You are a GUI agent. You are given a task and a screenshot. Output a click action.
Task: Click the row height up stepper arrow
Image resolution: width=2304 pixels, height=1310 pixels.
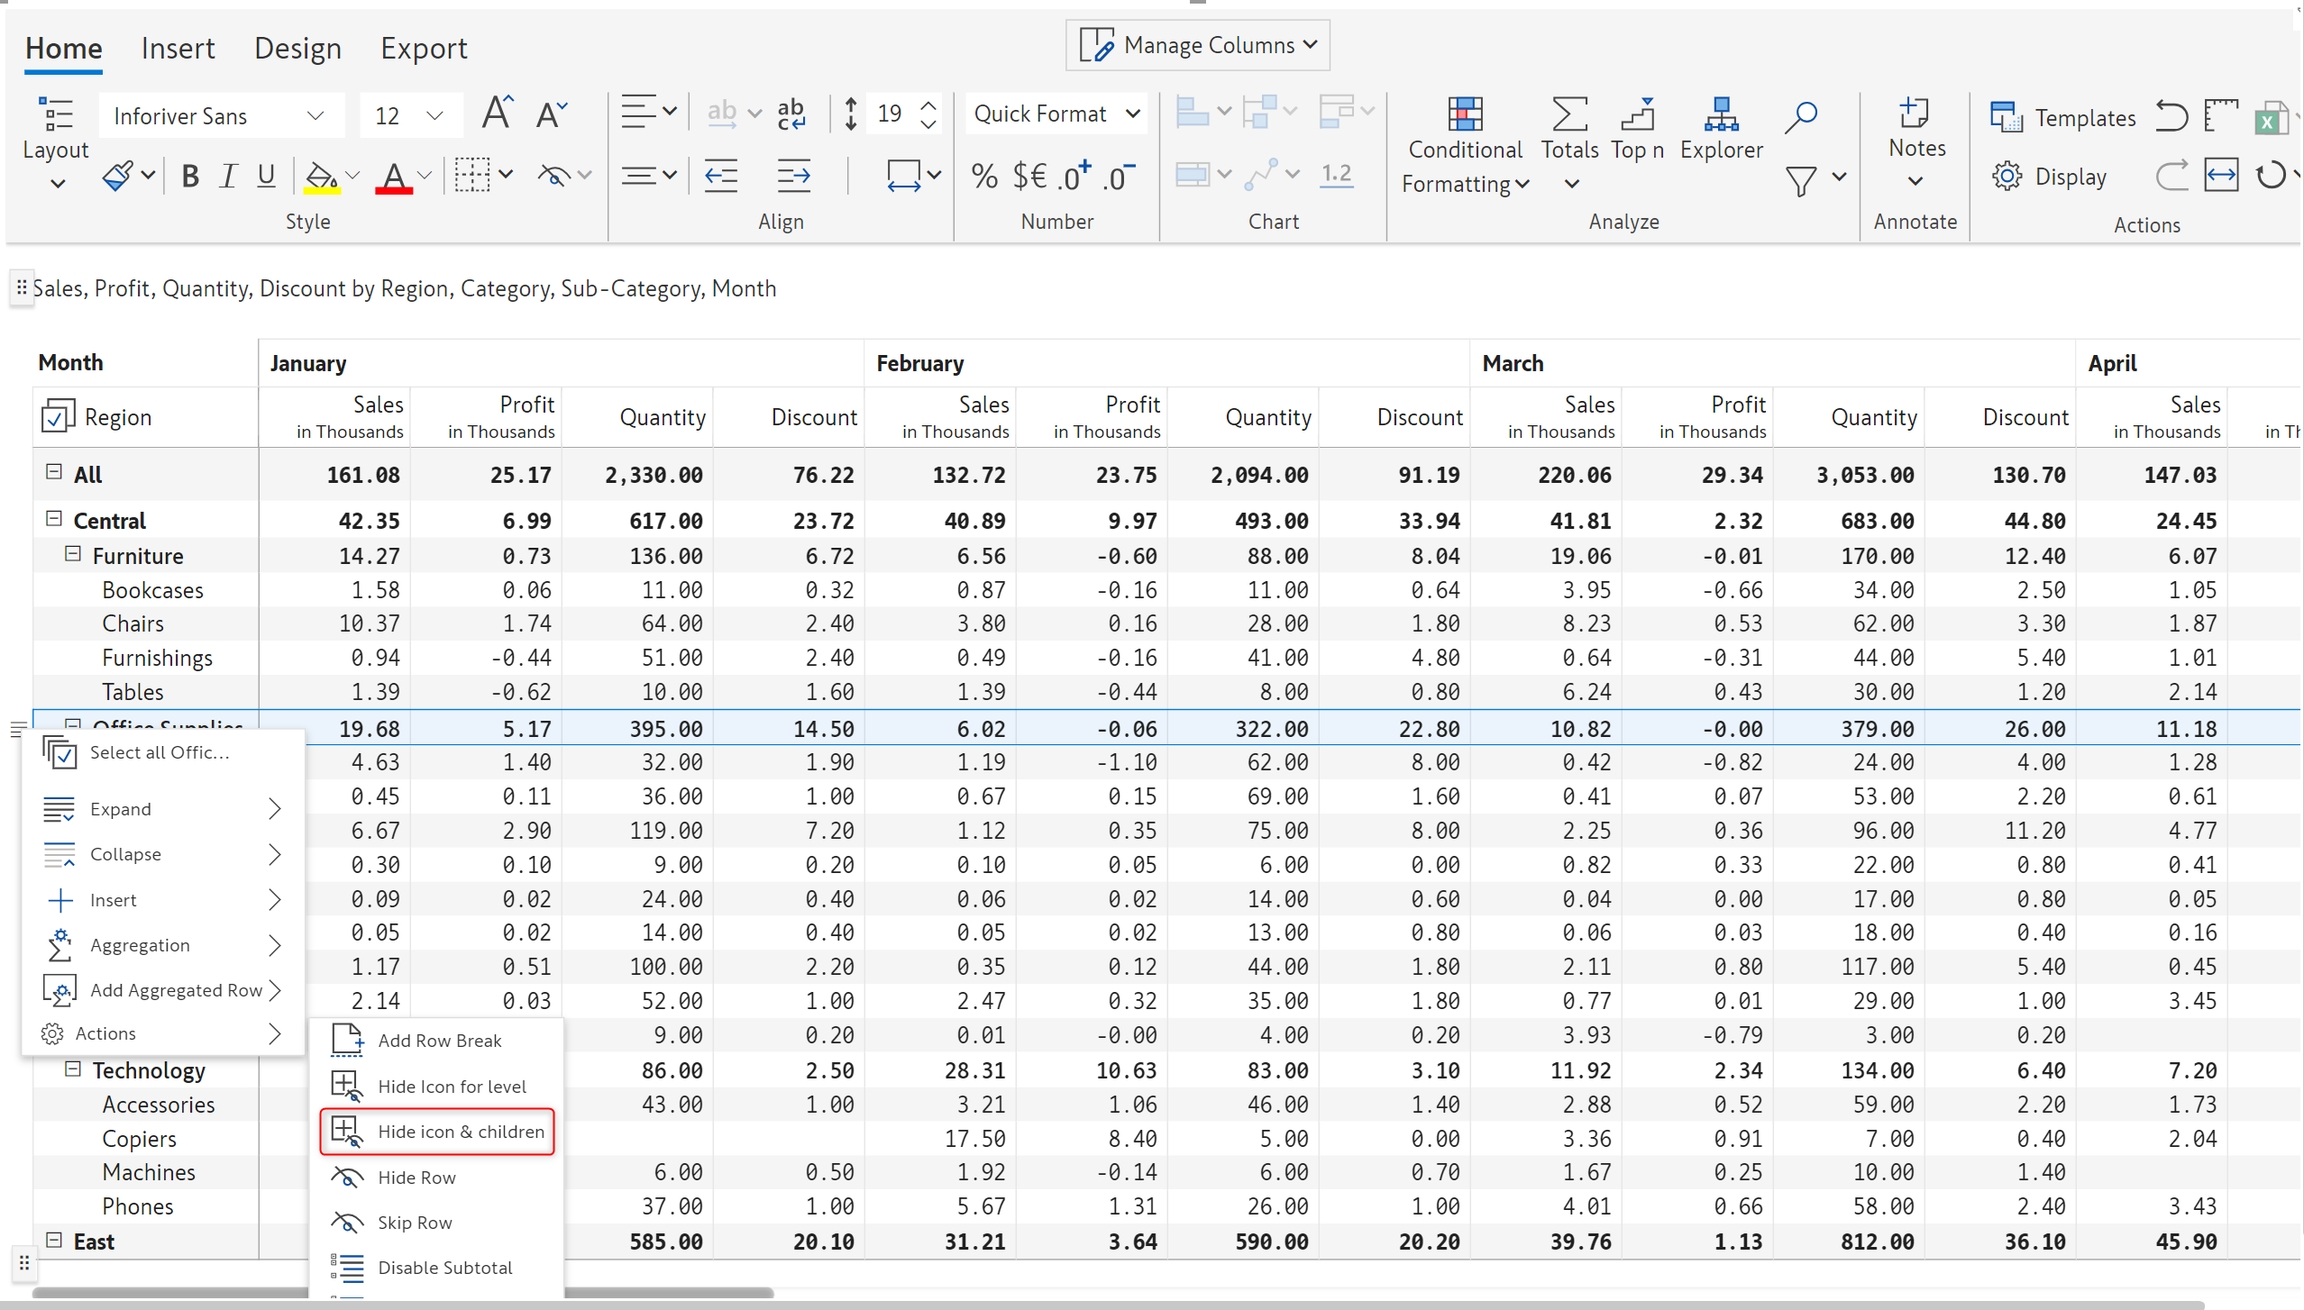[928, 104]
